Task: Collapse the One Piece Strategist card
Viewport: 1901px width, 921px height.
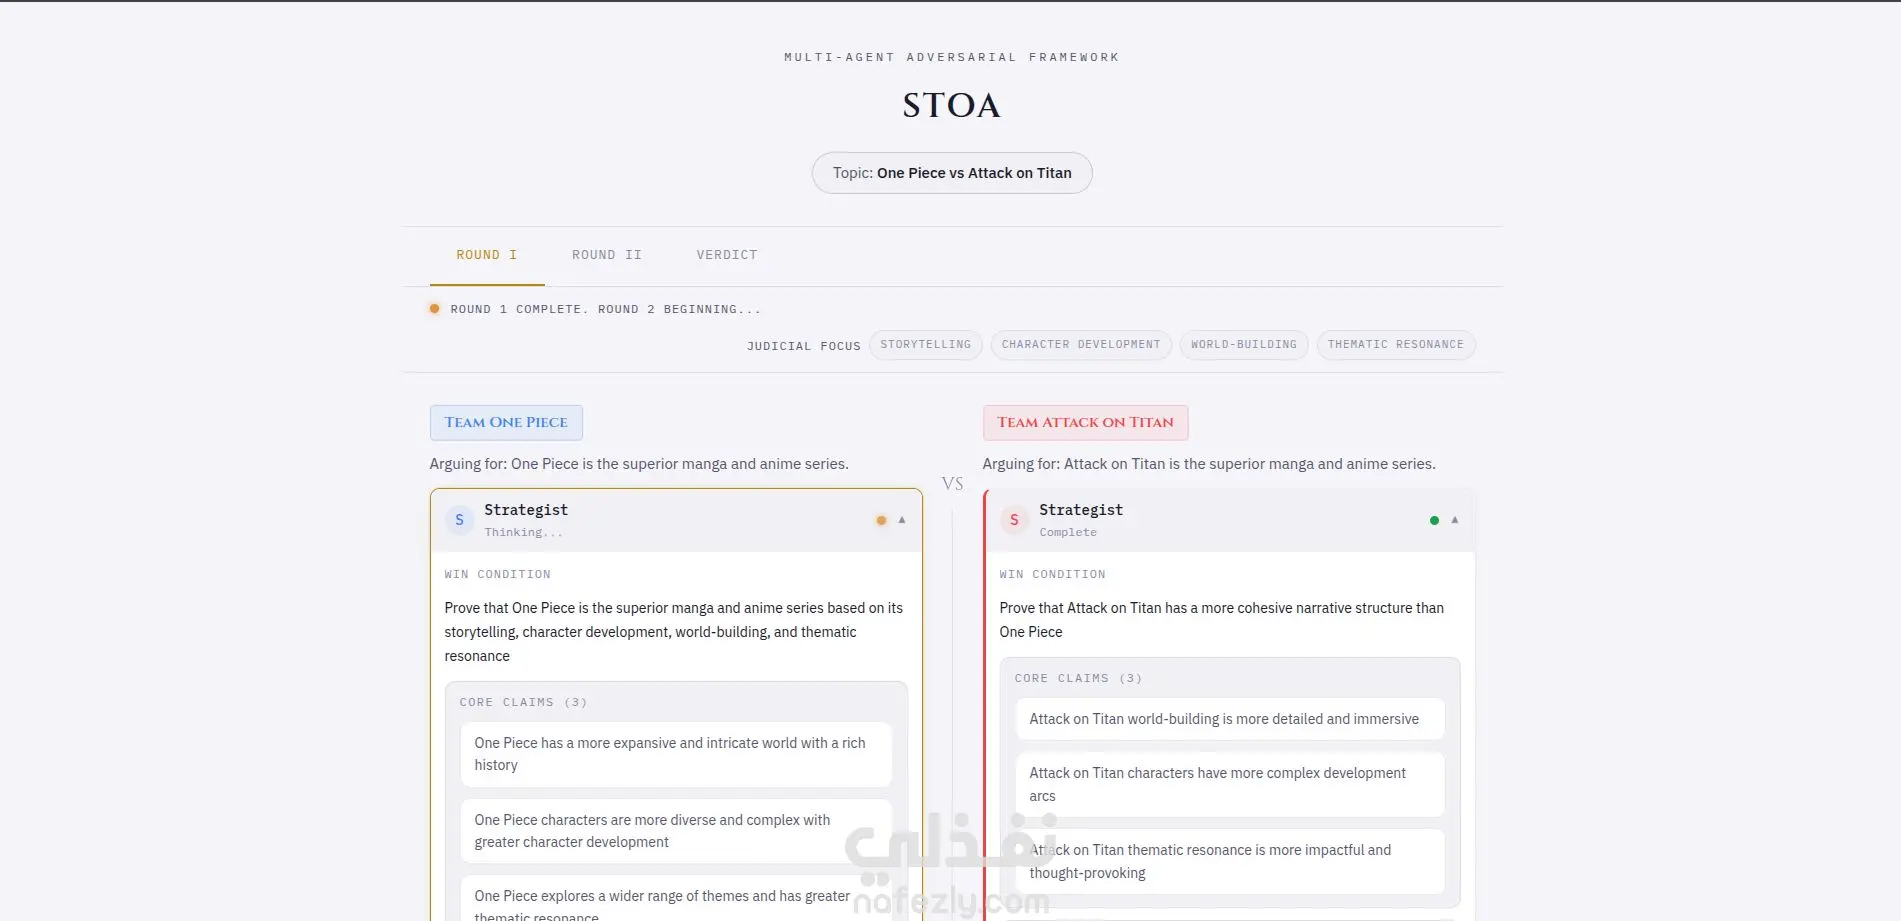Action: click(902, 520)
